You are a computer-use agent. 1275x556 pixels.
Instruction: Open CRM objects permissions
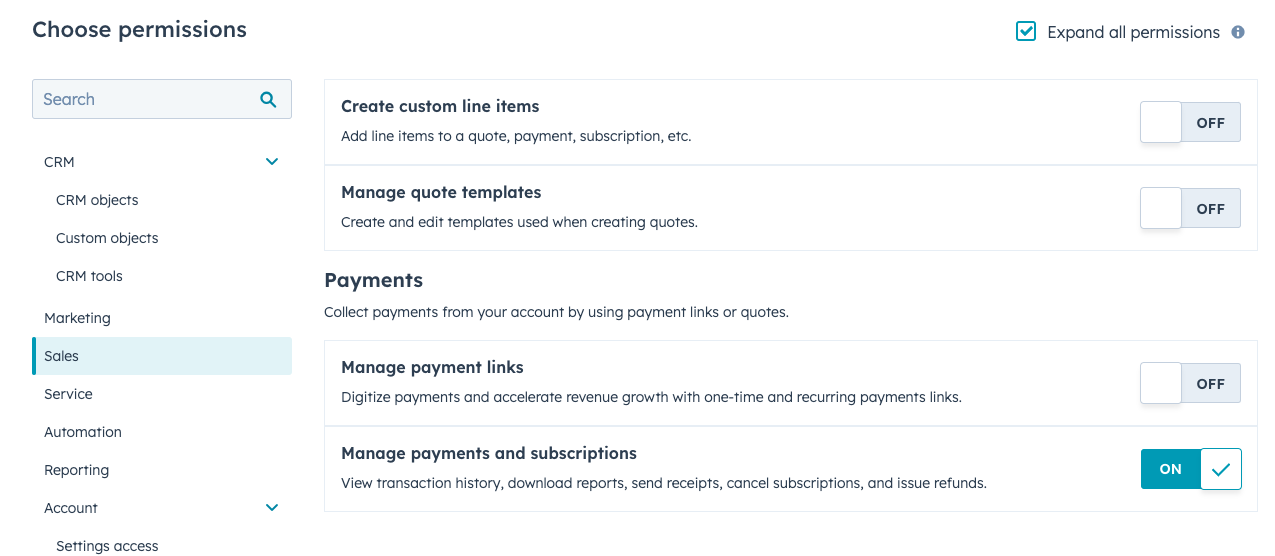point(97,200)
